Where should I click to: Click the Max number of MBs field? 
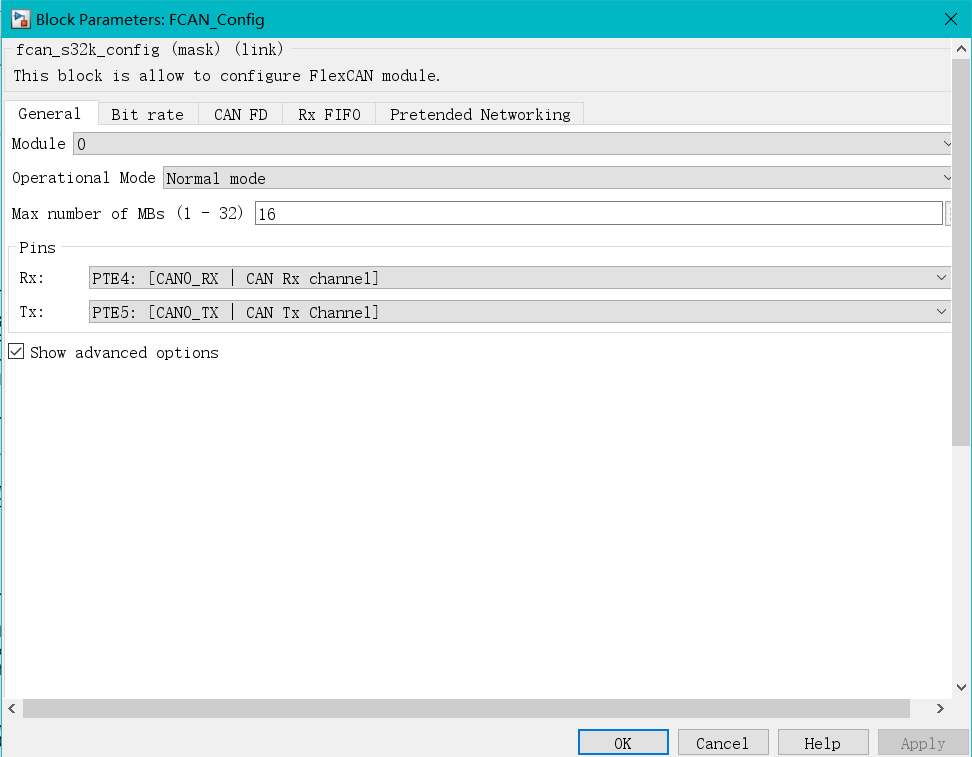[x=598, y=214]
